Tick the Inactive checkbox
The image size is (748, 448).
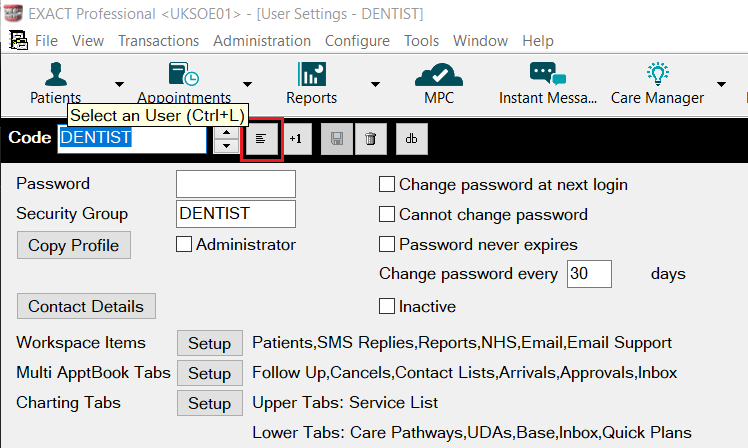coord(386,306)
